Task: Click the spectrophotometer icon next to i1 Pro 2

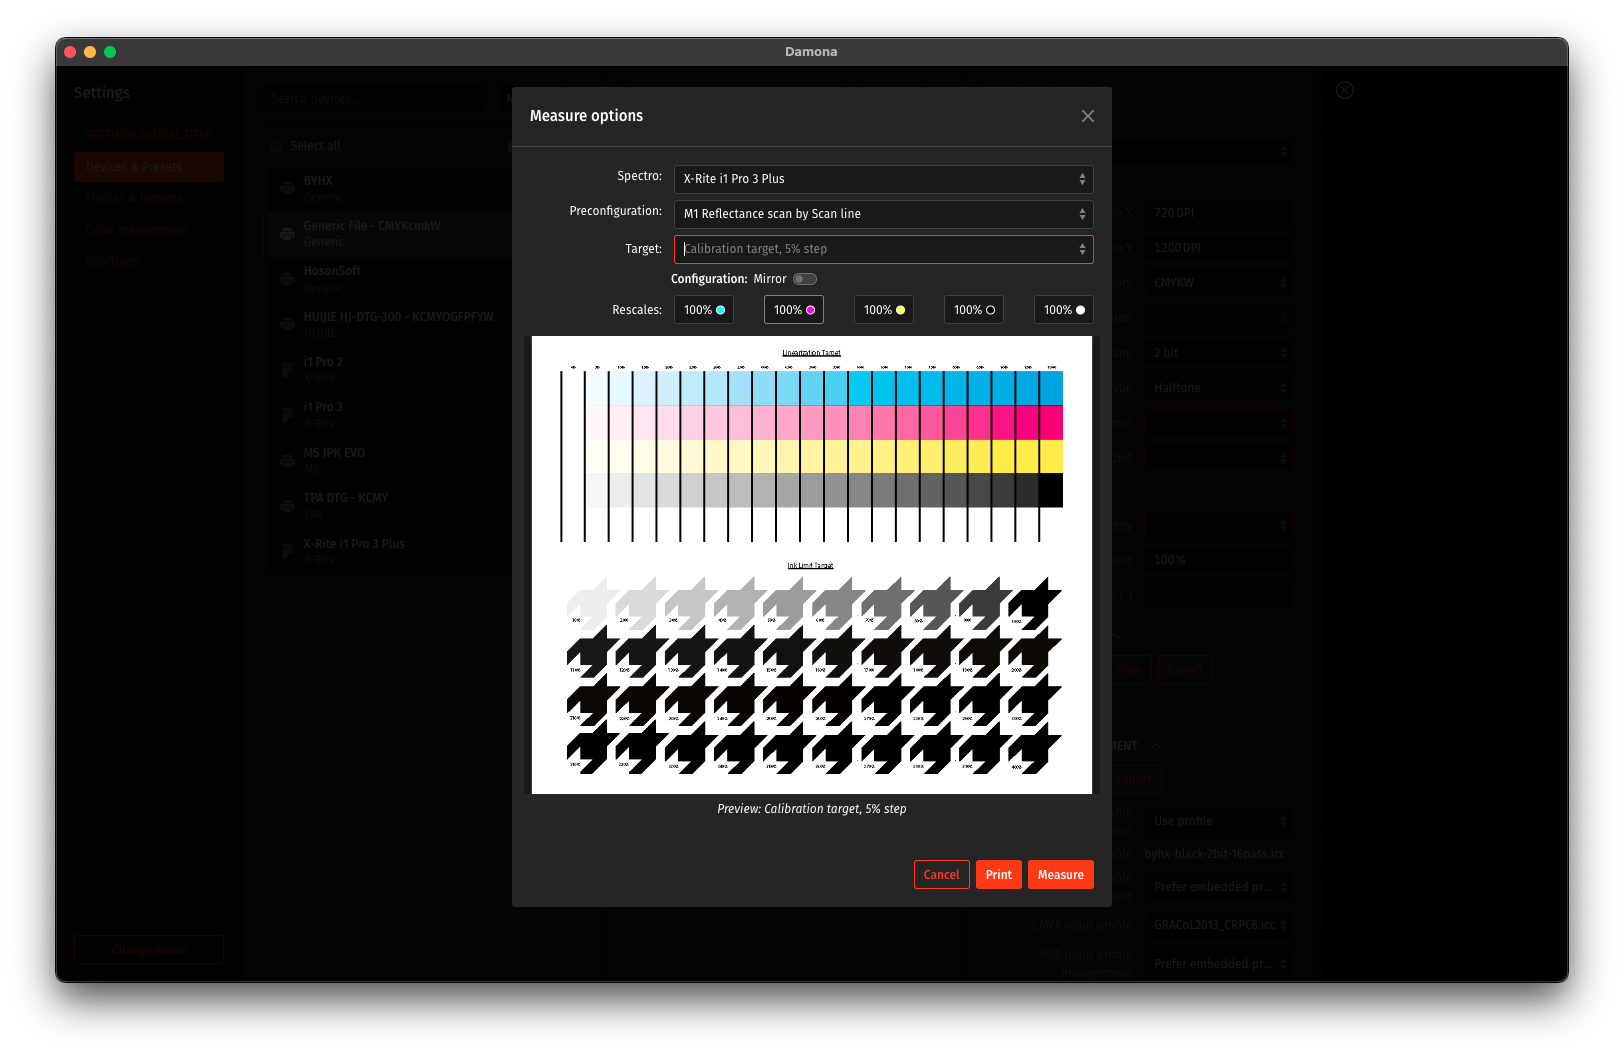Action: pyautogui.click(x=287, y=370)
